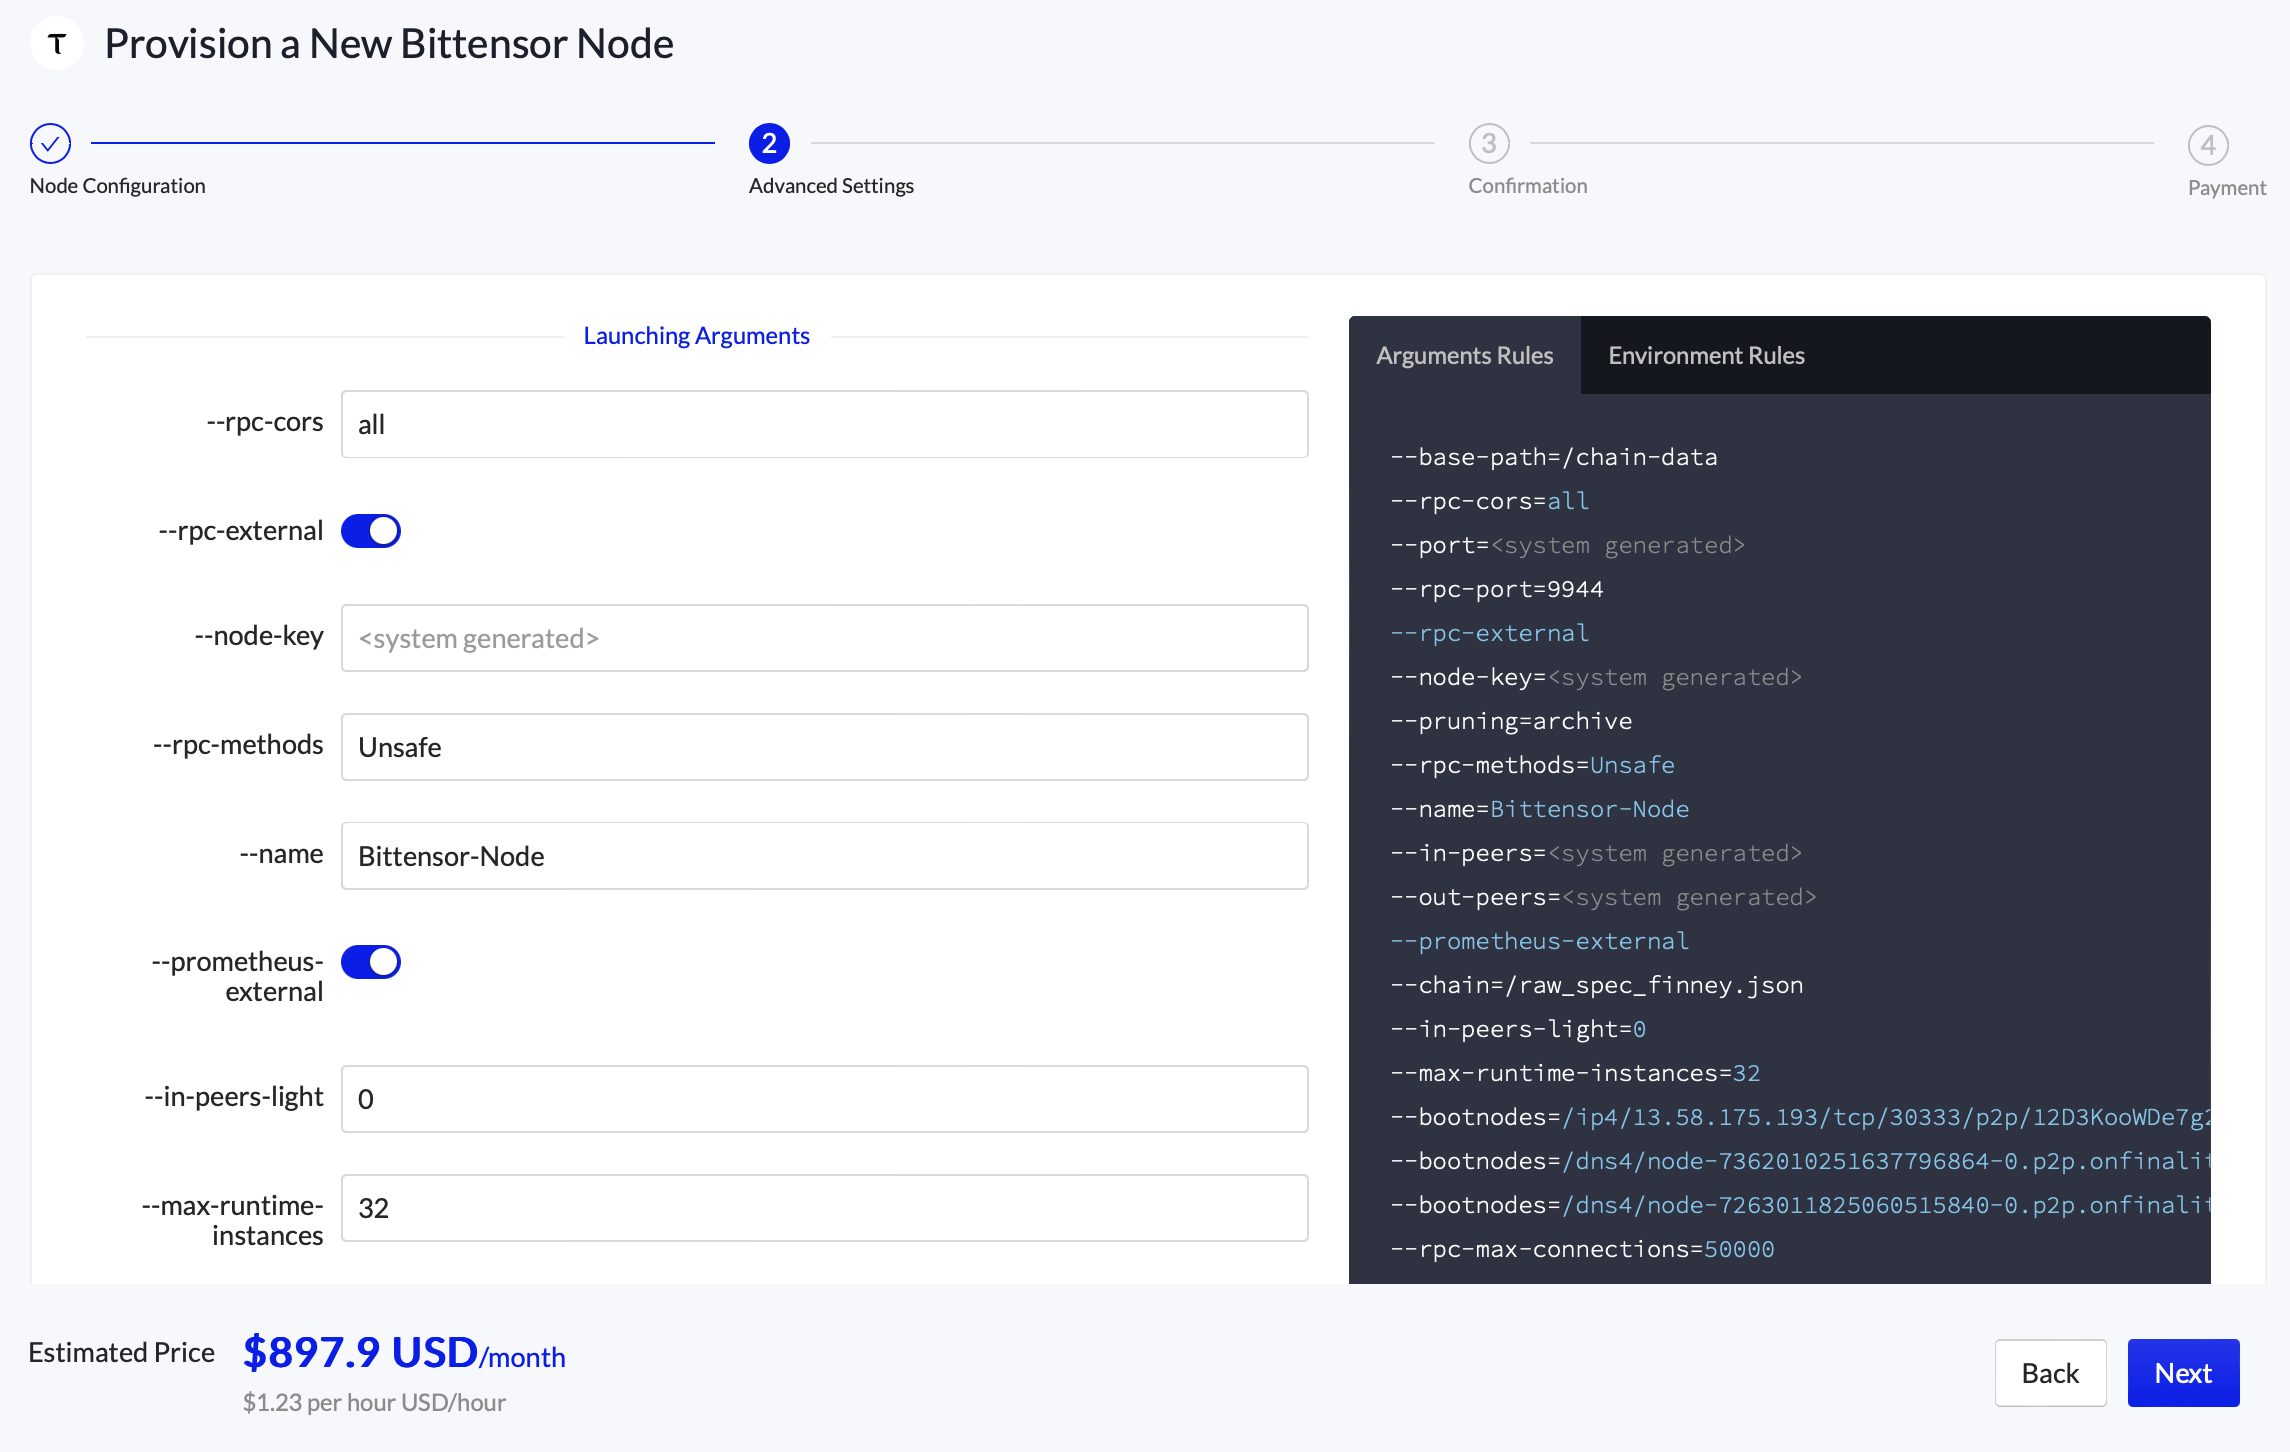Disable the --prometheus-external switch
The width and height of the screenshot is (2290, 1452).
point(370,961)
